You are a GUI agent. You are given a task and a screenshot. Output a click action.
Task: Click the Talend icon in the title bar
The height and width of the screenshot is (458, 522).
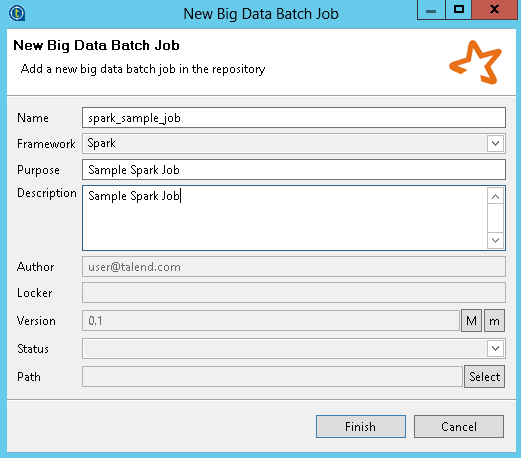[x=17, y=13]
